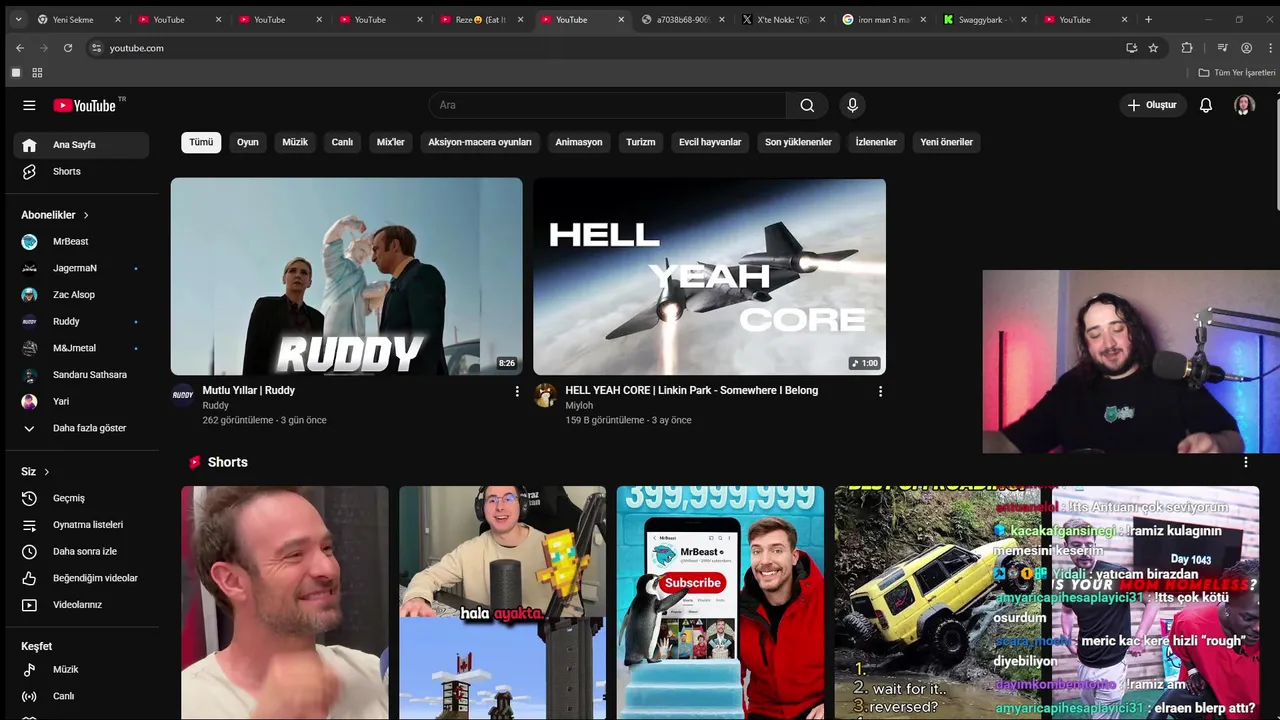
Task: Select Aksiyon-macera oyunları chip
Action: pos(480,142)
